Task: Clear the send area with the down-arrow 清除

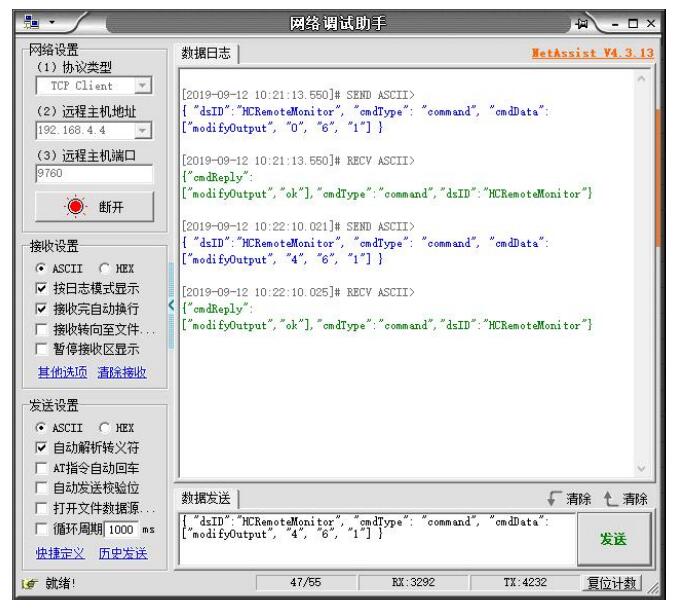Action: click(570, 499)
